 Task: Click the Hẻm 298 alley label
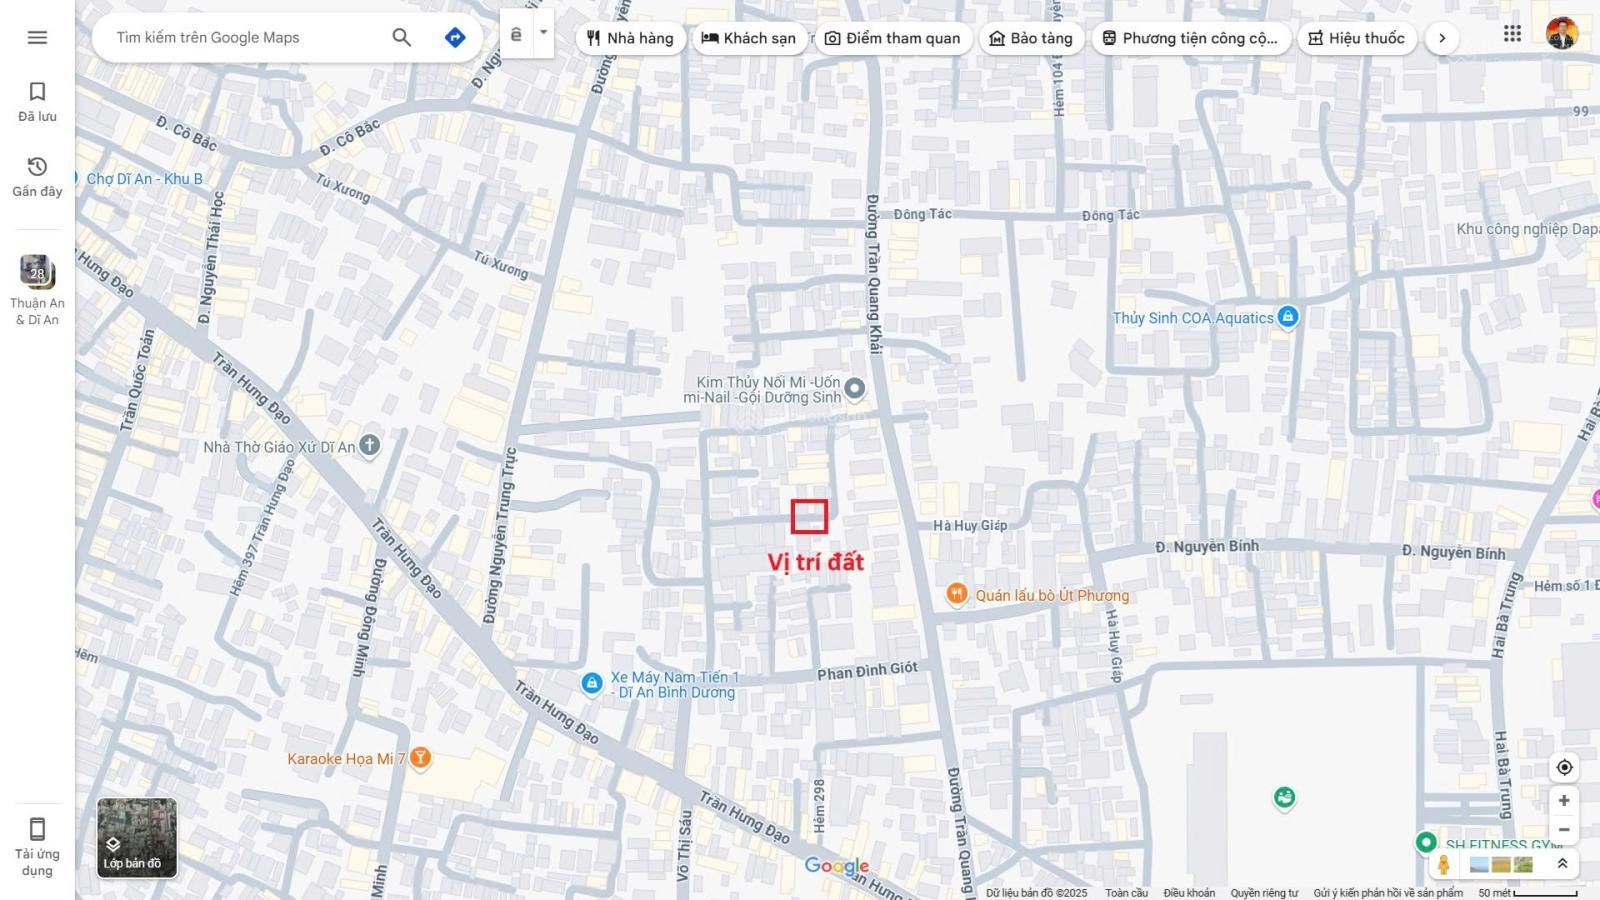coord(819,806)
